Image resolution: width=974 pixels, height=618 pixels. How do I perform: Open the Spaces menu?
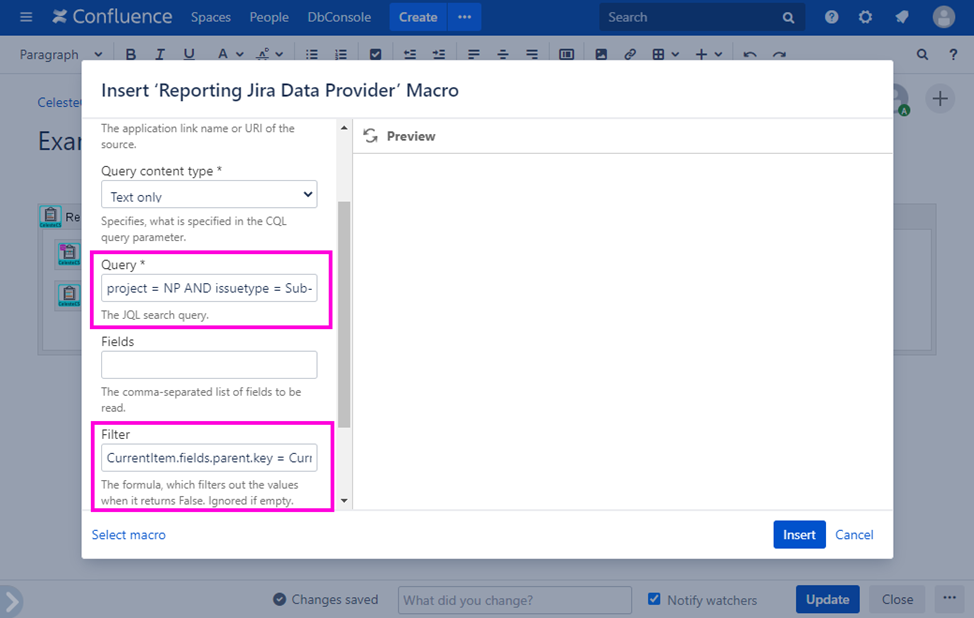click(x=211, y=17)
